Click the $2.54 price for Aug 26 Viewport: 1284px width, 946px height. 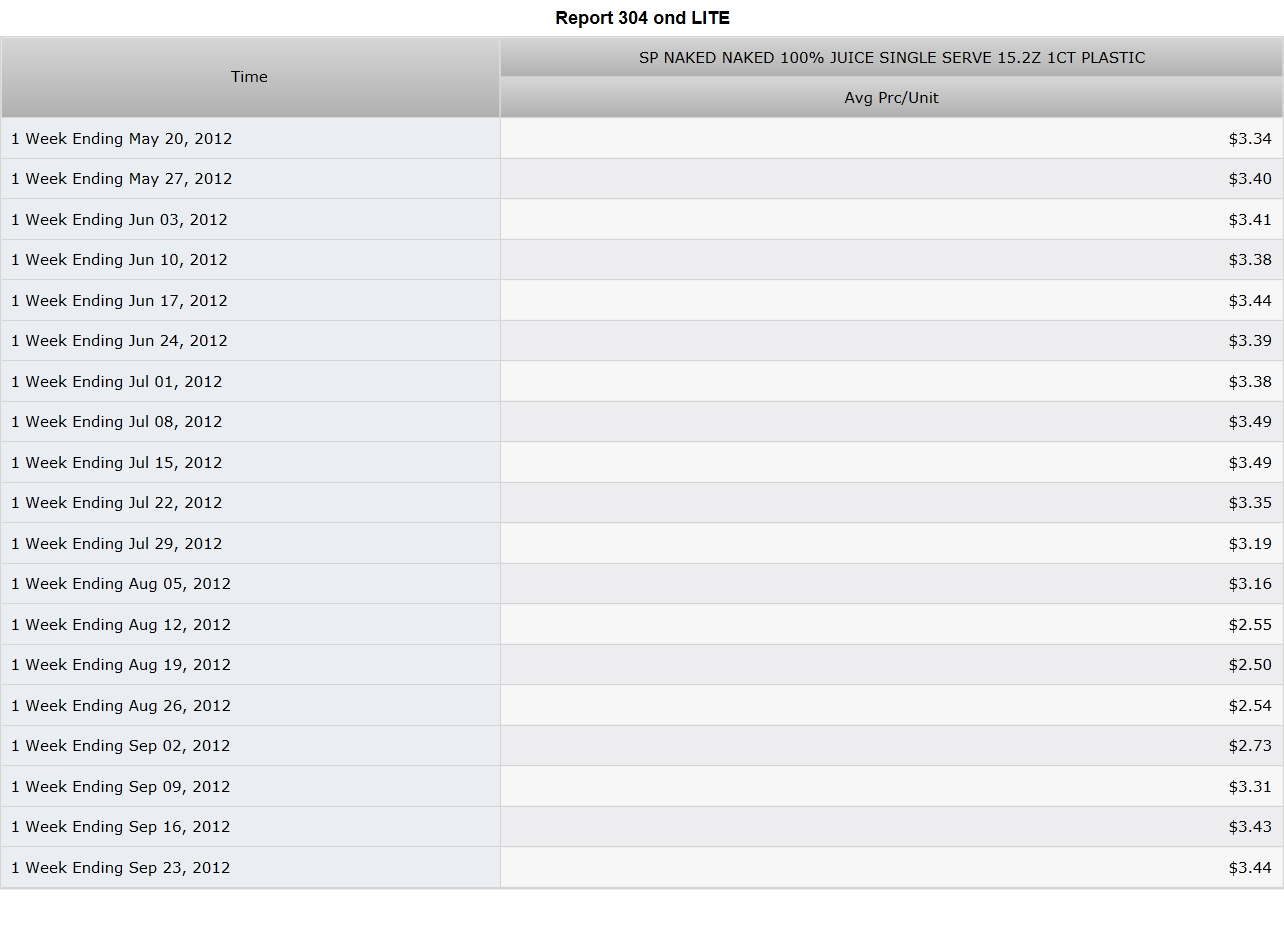click(x=1250, y=706)
